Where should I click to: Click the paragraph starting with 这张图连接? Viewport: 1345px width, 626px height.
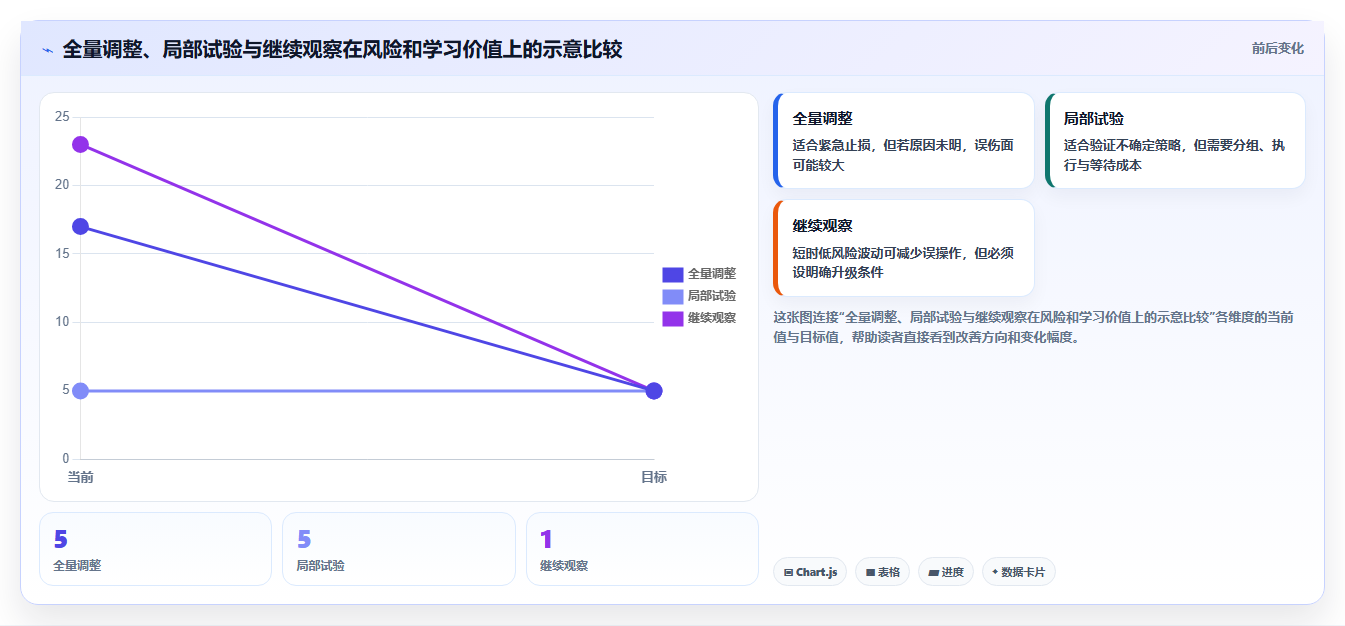(x=1034, y=327)
